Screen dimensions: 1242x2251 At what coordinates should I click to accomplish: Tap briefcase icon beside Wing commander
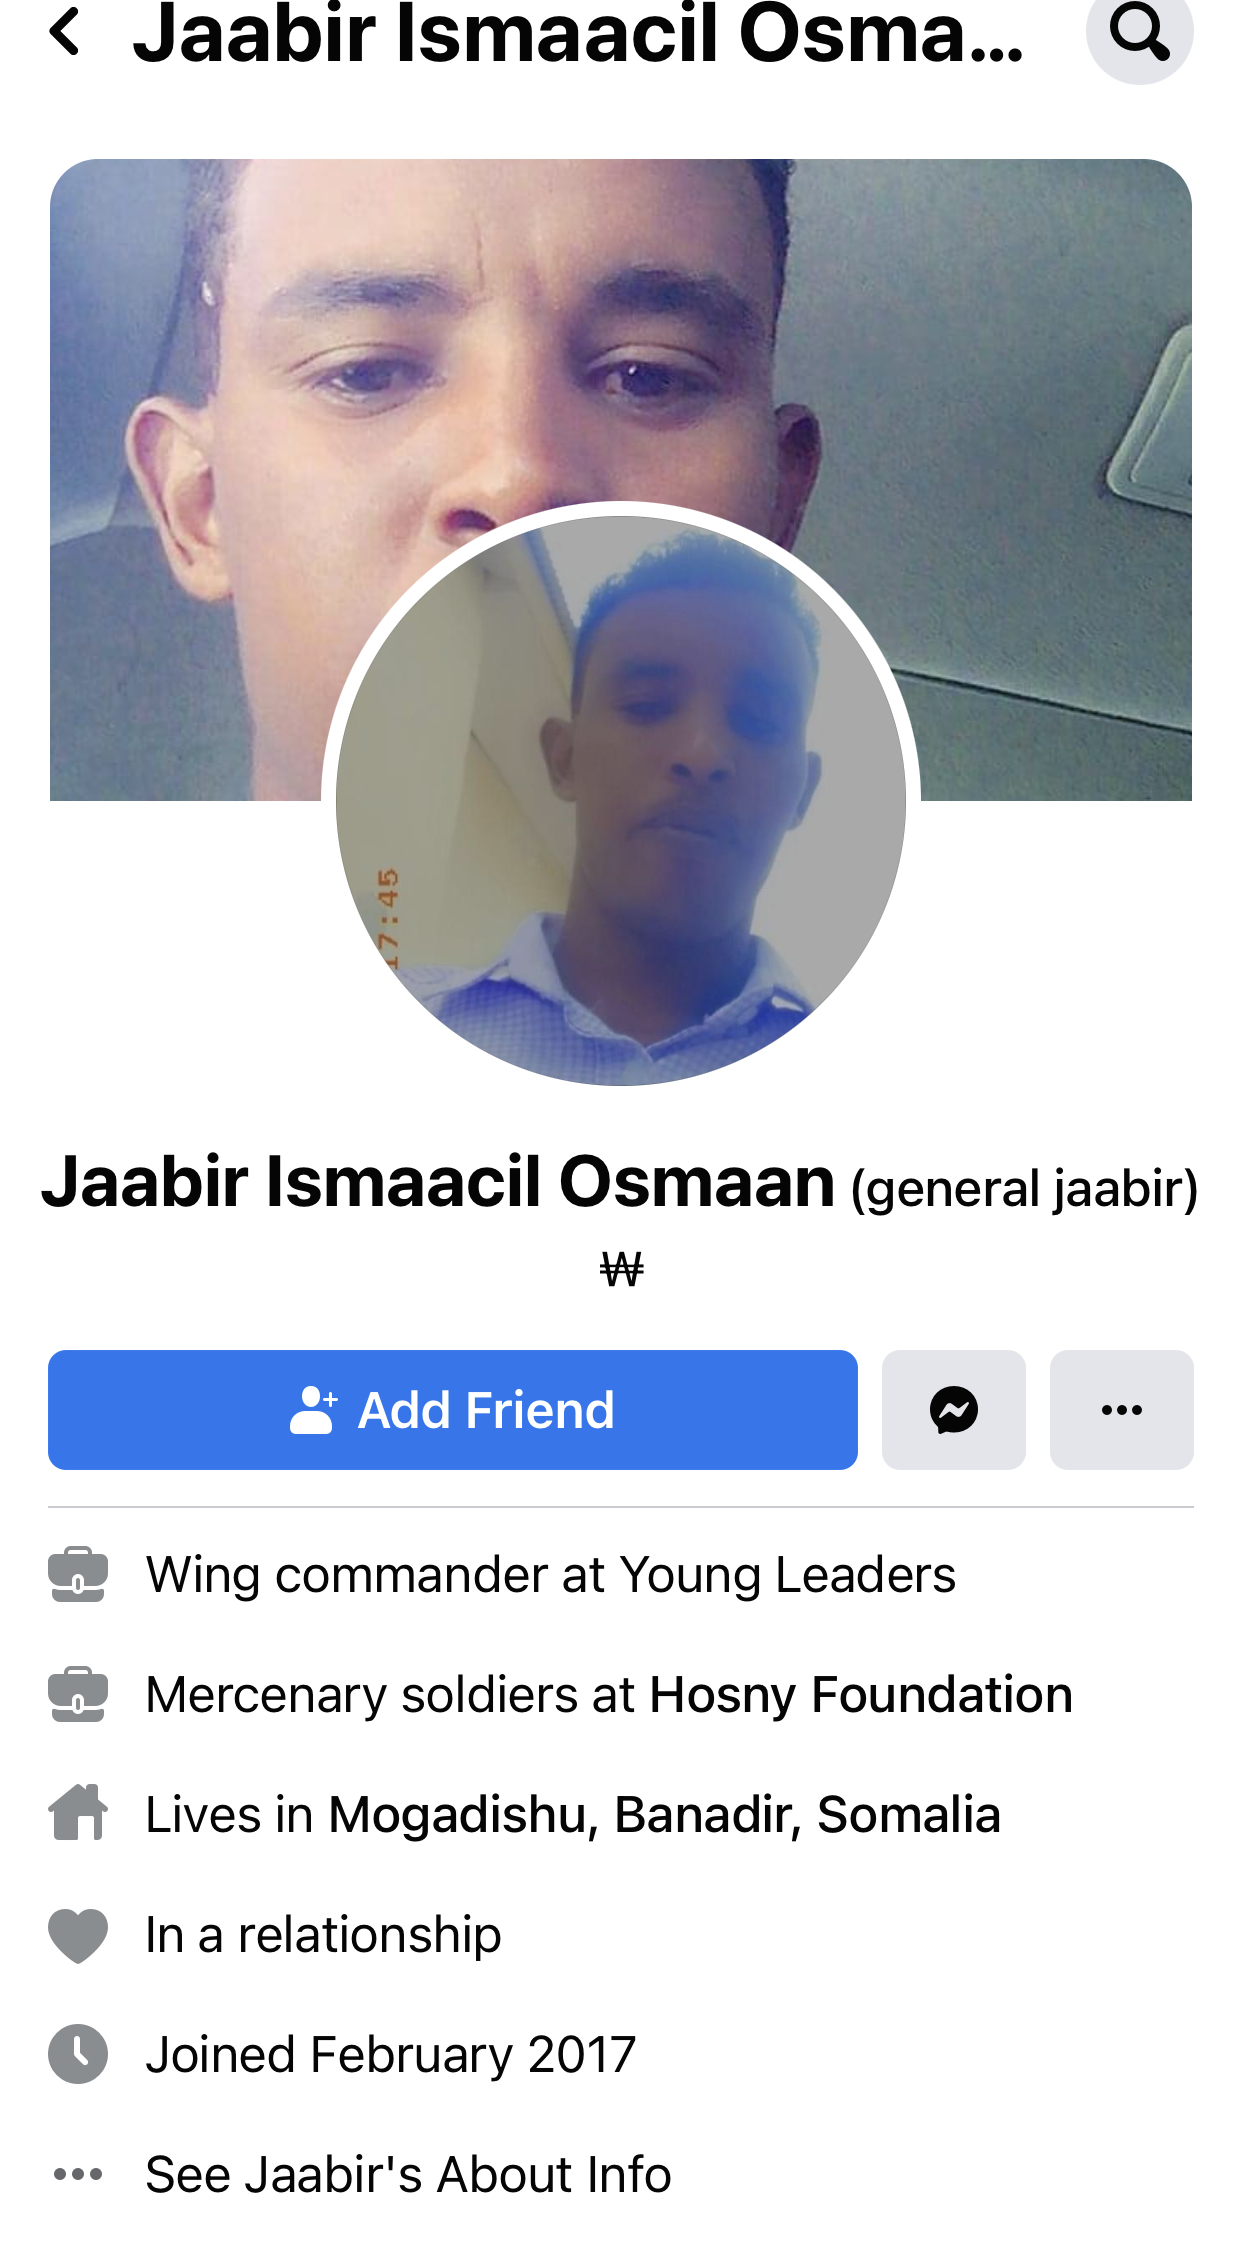click(x=78, y=1575)
